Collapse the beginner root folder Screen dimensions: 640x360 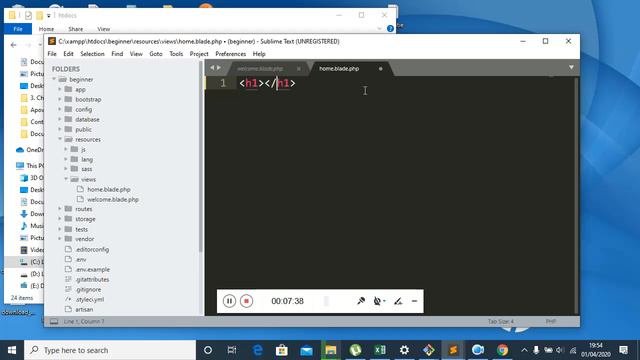(54, 79)
